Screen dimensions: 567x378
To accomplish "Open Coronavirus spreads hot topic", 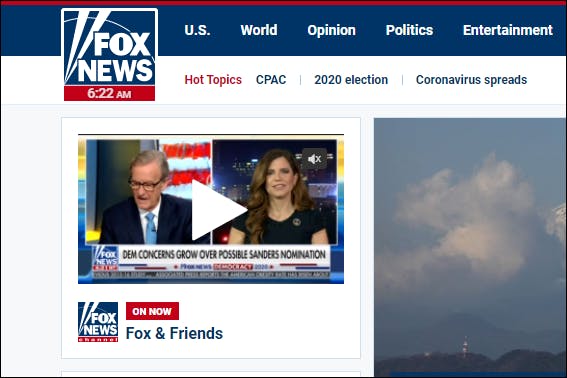I will point(471,80).
